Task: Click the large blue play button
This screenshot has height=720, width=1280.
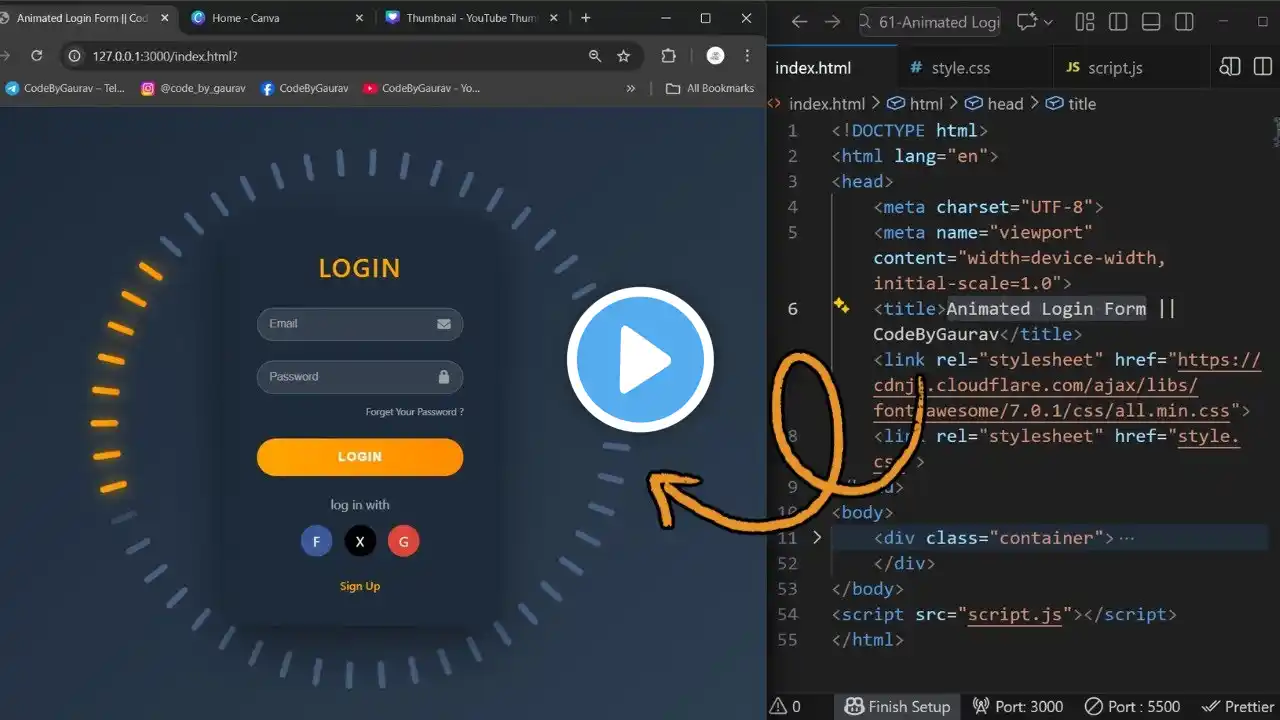Action: point(640,359)
